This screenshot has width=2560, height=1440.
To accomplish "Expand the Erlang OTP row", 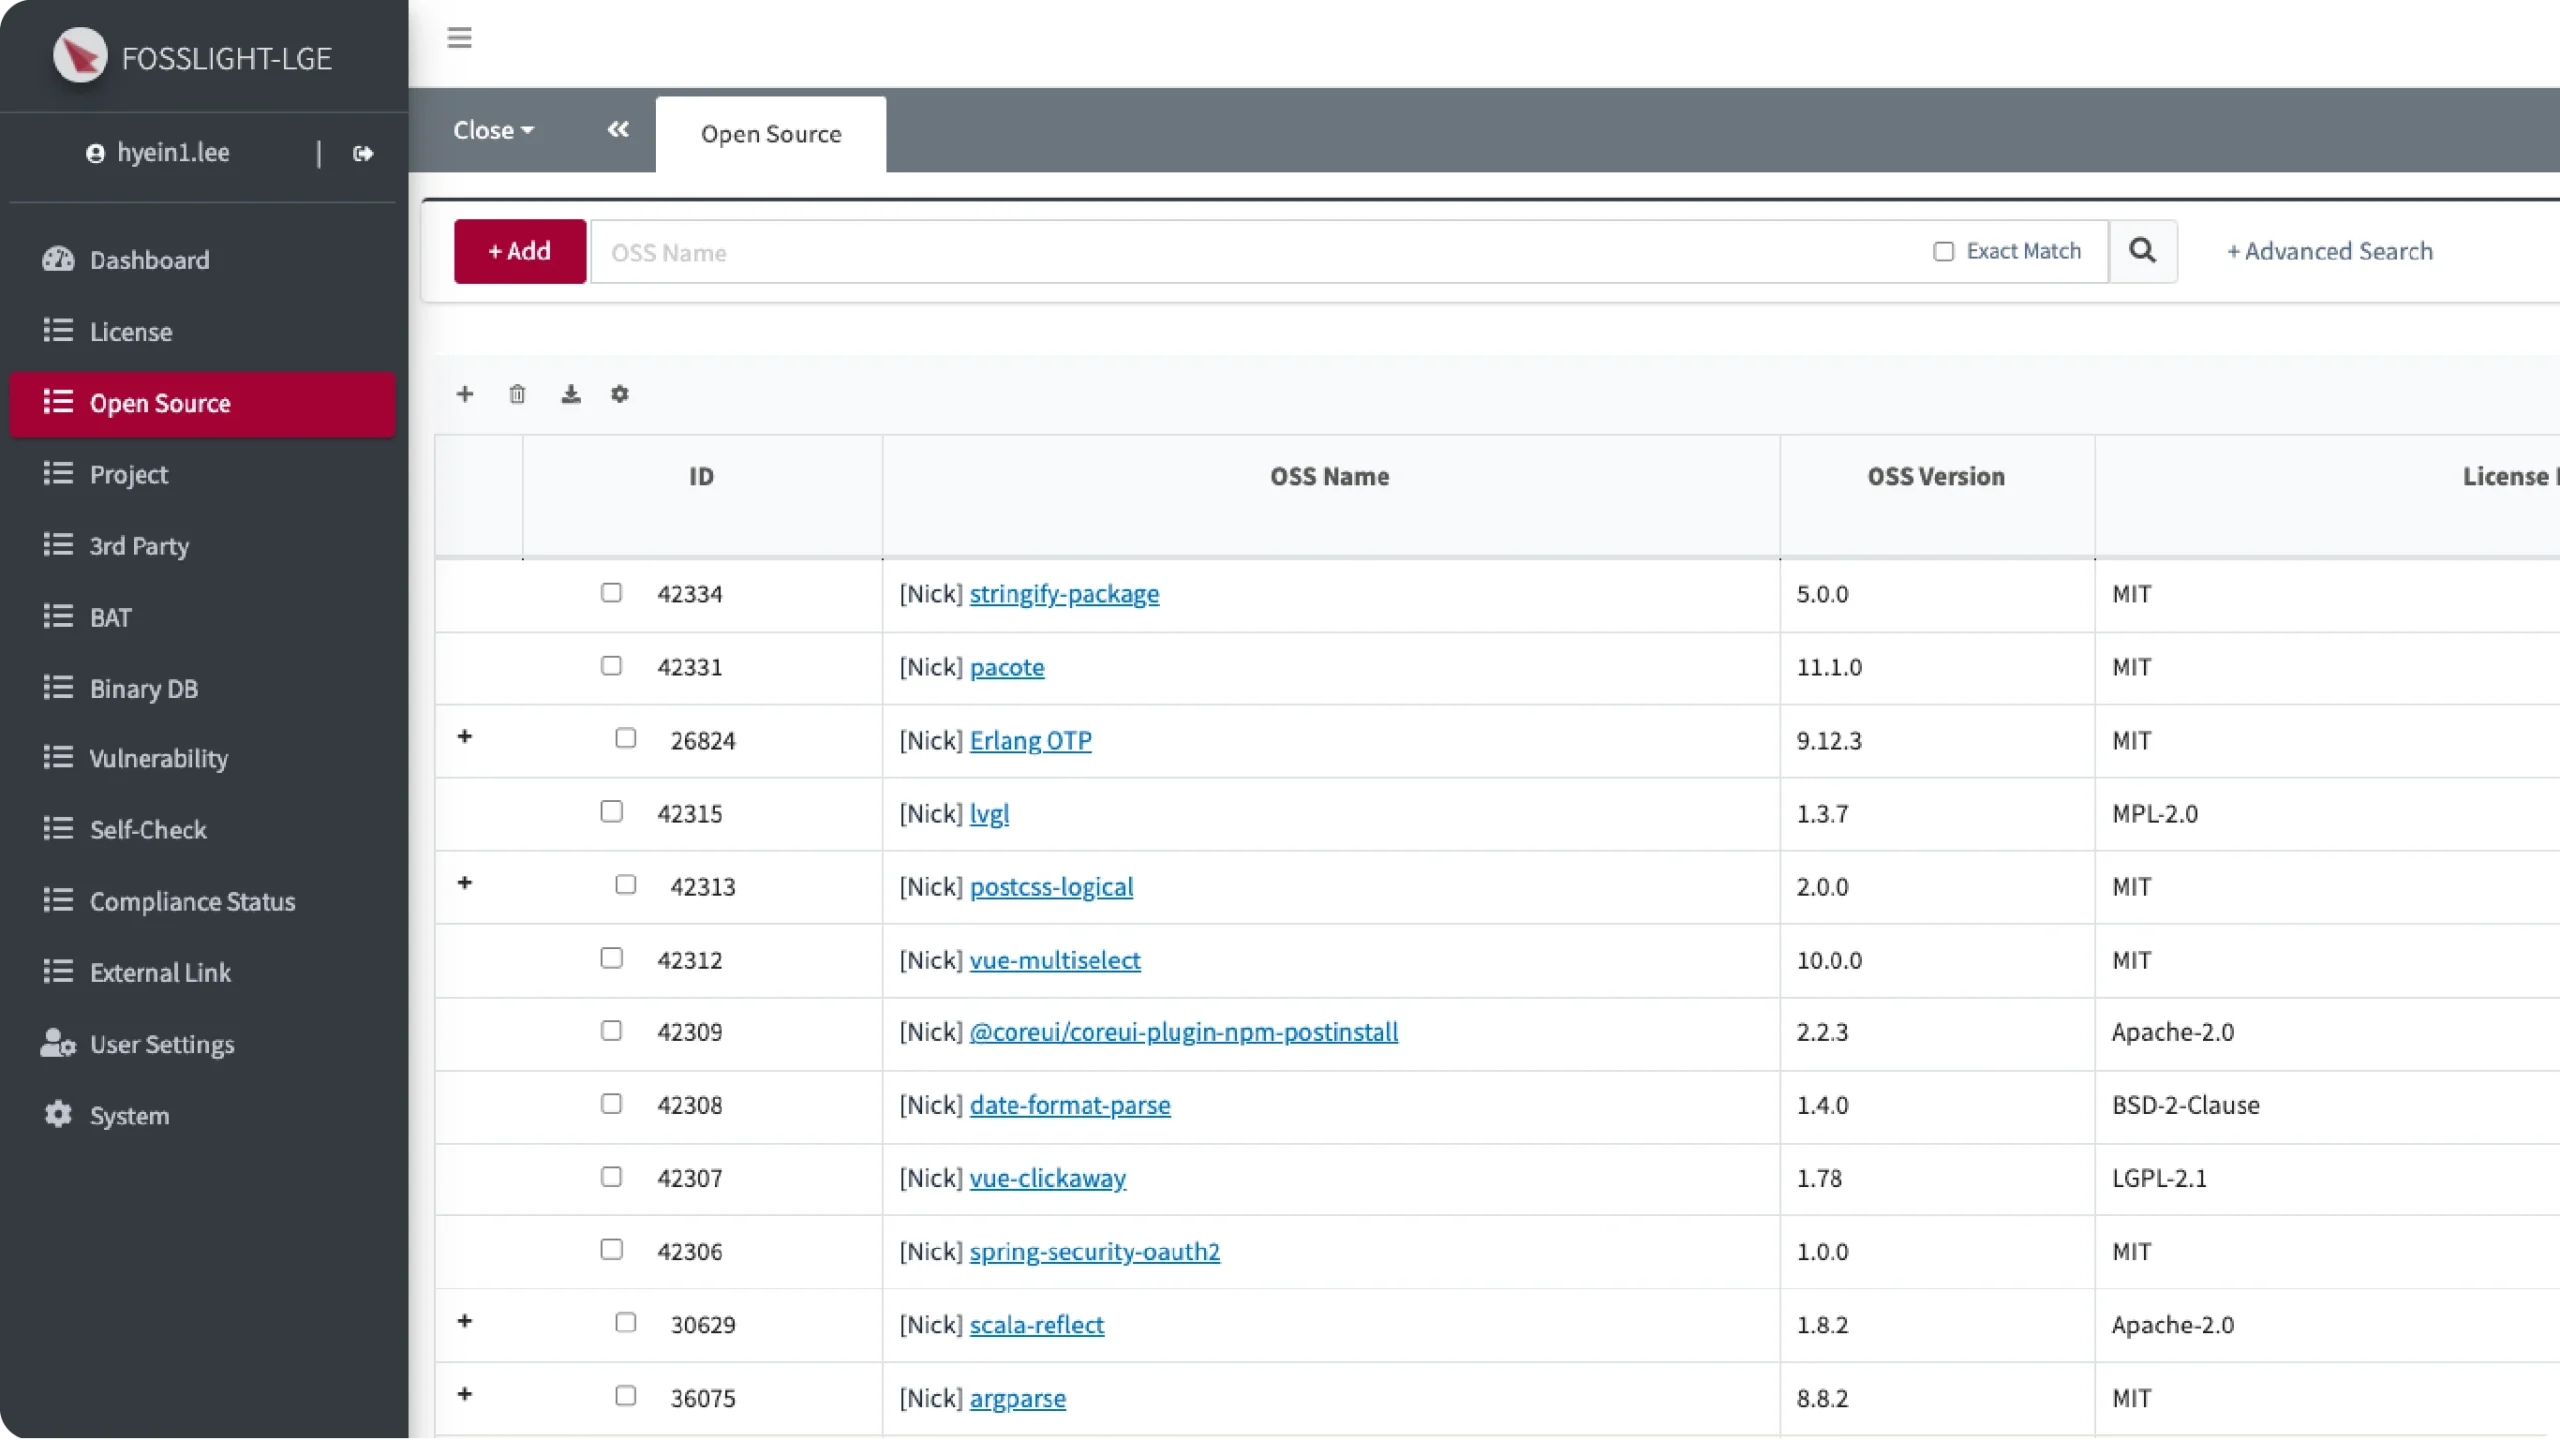I will [x=465, y=737].
